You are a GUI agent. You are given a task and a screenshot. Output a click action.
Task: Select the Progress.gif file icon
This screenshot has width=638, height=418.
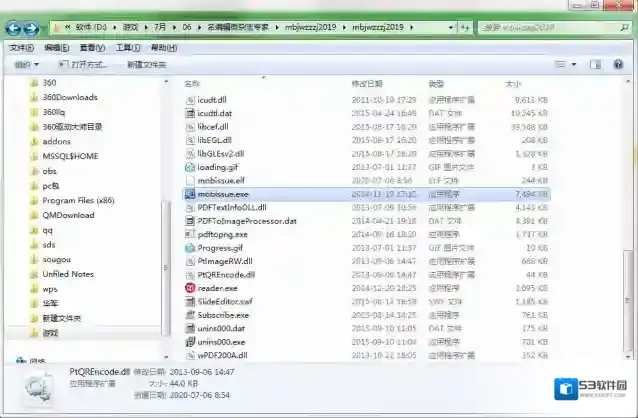coord(190,248)
